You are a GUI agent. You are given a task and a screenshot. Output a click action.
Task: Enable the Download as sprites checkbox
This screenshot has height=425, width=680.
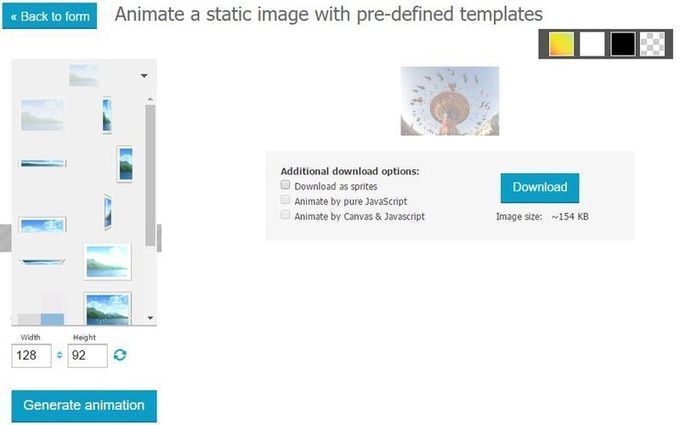pyautogui.click(x=285, y=185)
